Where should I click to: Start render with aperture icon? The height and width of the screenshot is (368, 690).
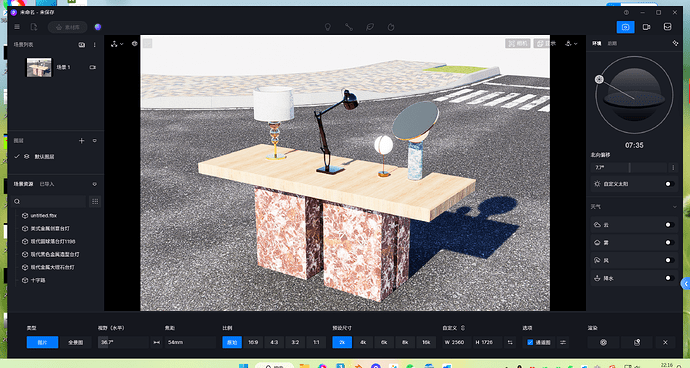(x=603, y=342)
